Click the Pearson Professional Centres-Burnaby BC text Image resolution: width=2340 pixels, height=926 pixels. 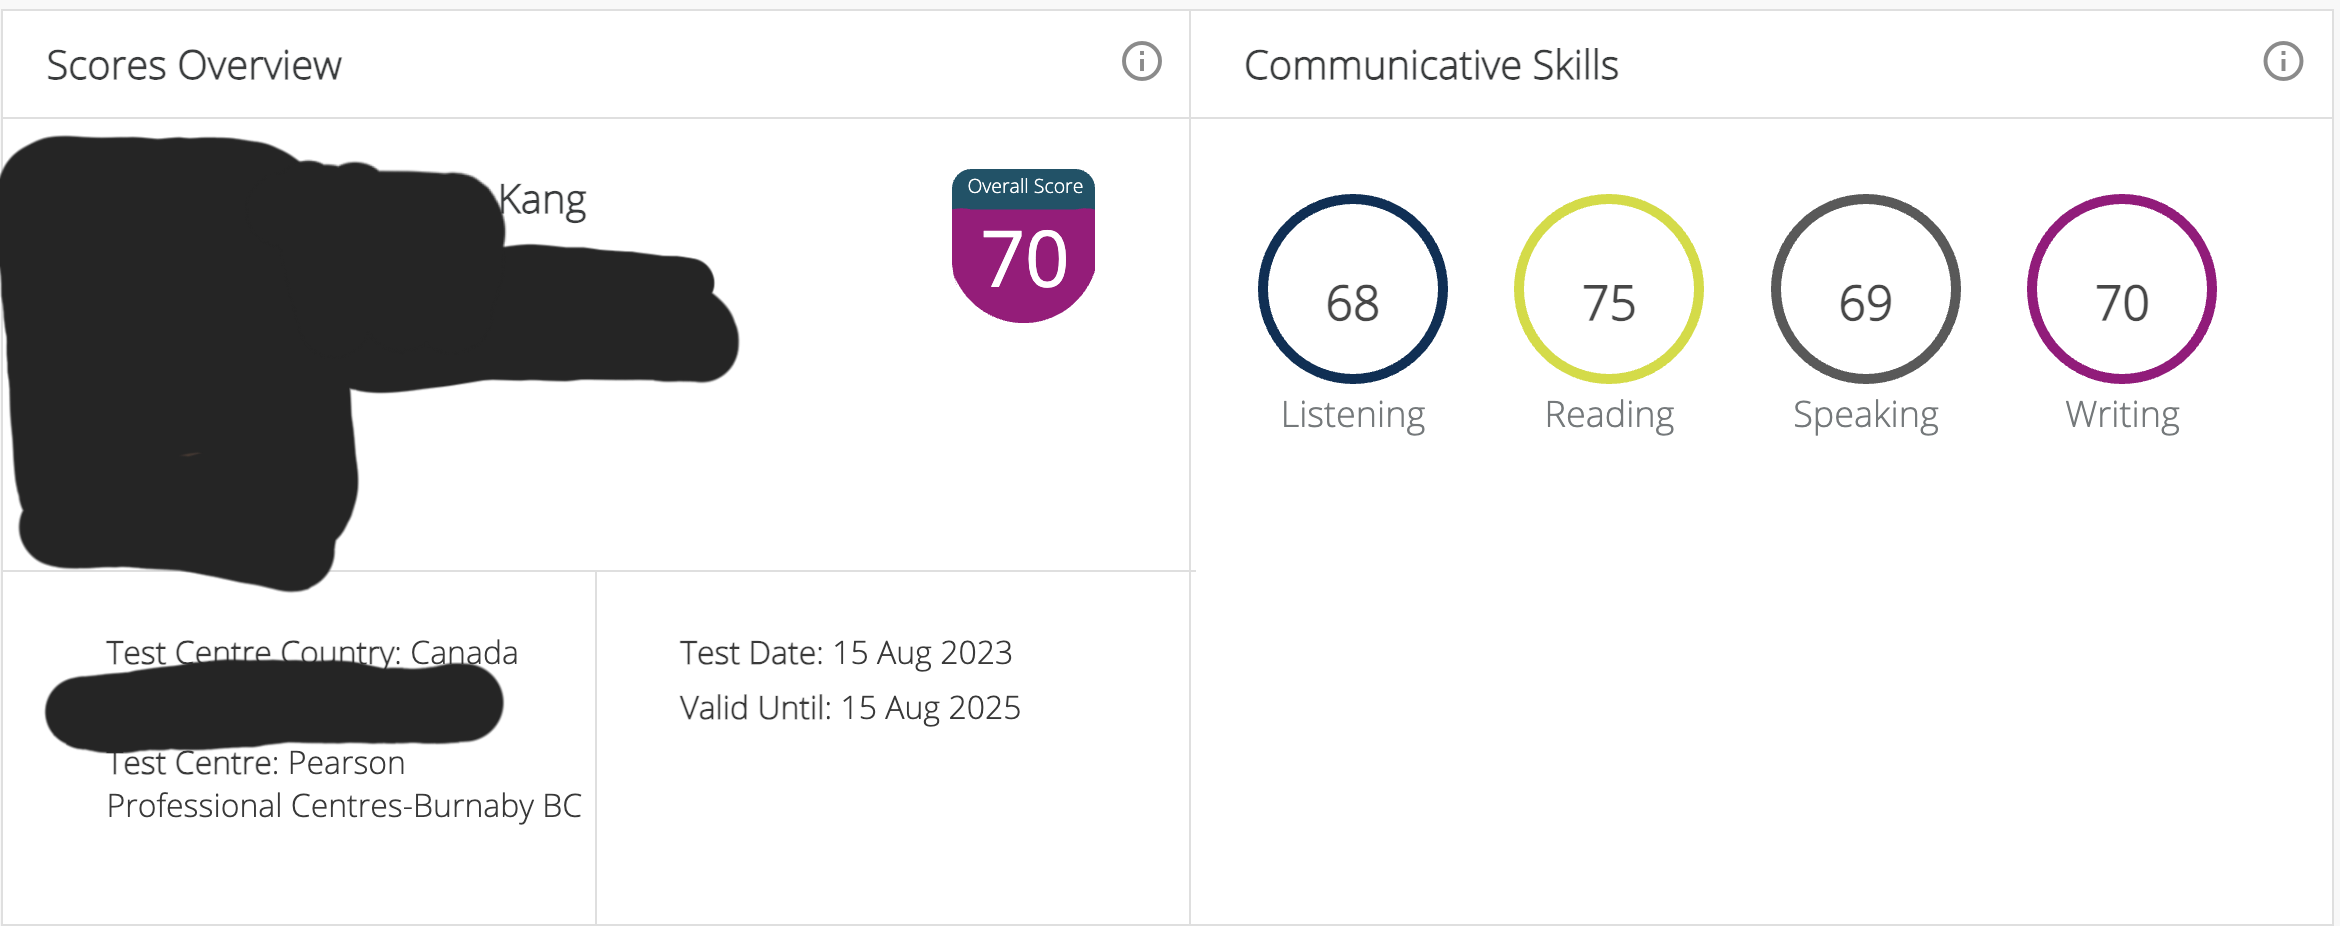point(344,785)
